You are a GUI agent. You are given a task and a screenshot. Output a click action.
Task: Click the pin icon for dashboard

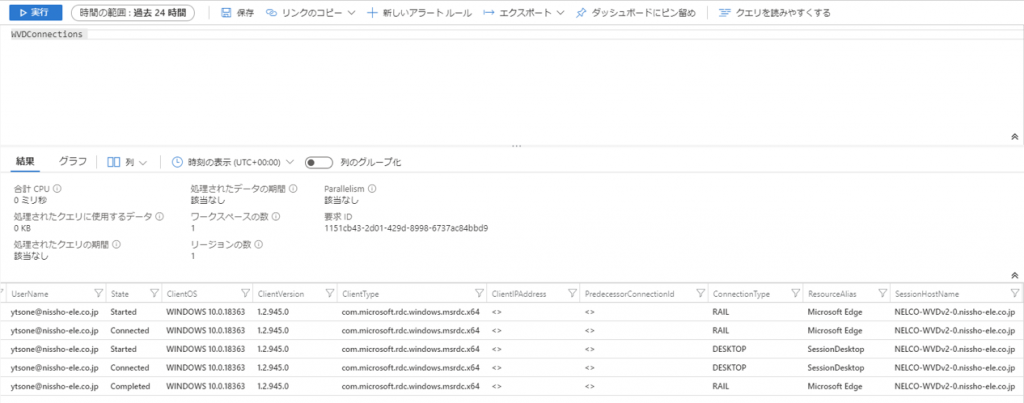(x=581, y=12)
